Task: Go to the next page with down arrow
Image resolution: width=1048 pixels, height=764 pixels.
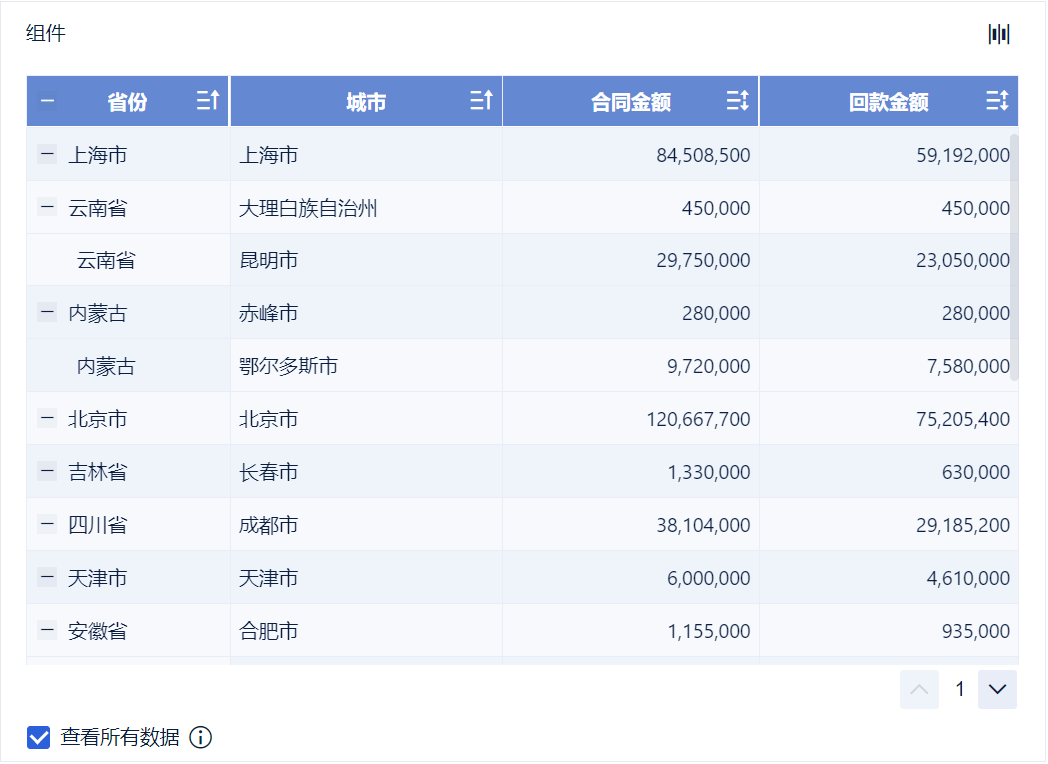Action: 997,689
